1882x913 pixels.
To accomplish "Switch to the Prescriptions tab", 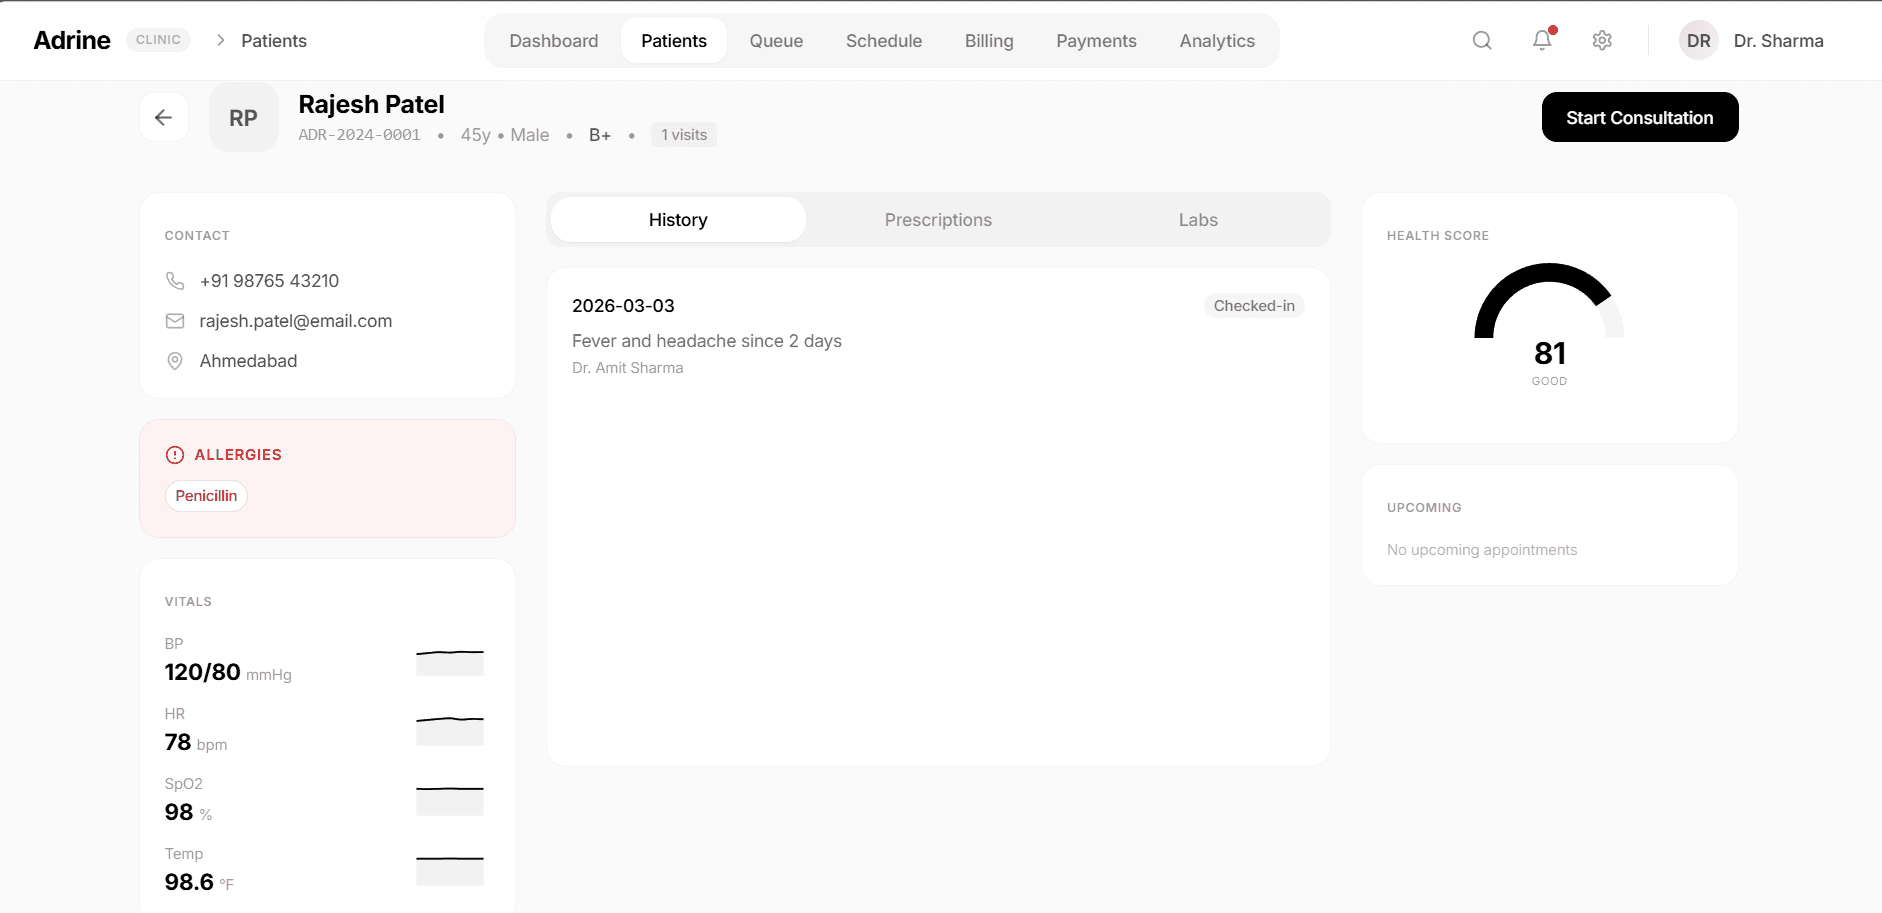I will pos(937,219).
